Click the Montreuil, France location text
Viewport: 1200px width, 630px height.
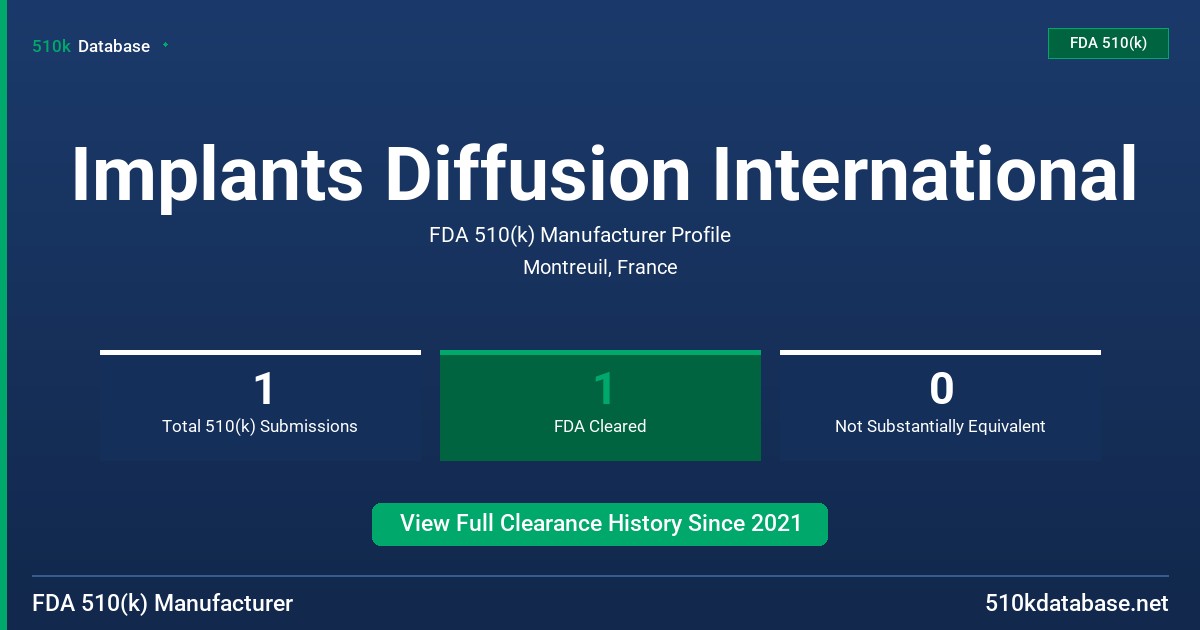(x=600, y=267)
